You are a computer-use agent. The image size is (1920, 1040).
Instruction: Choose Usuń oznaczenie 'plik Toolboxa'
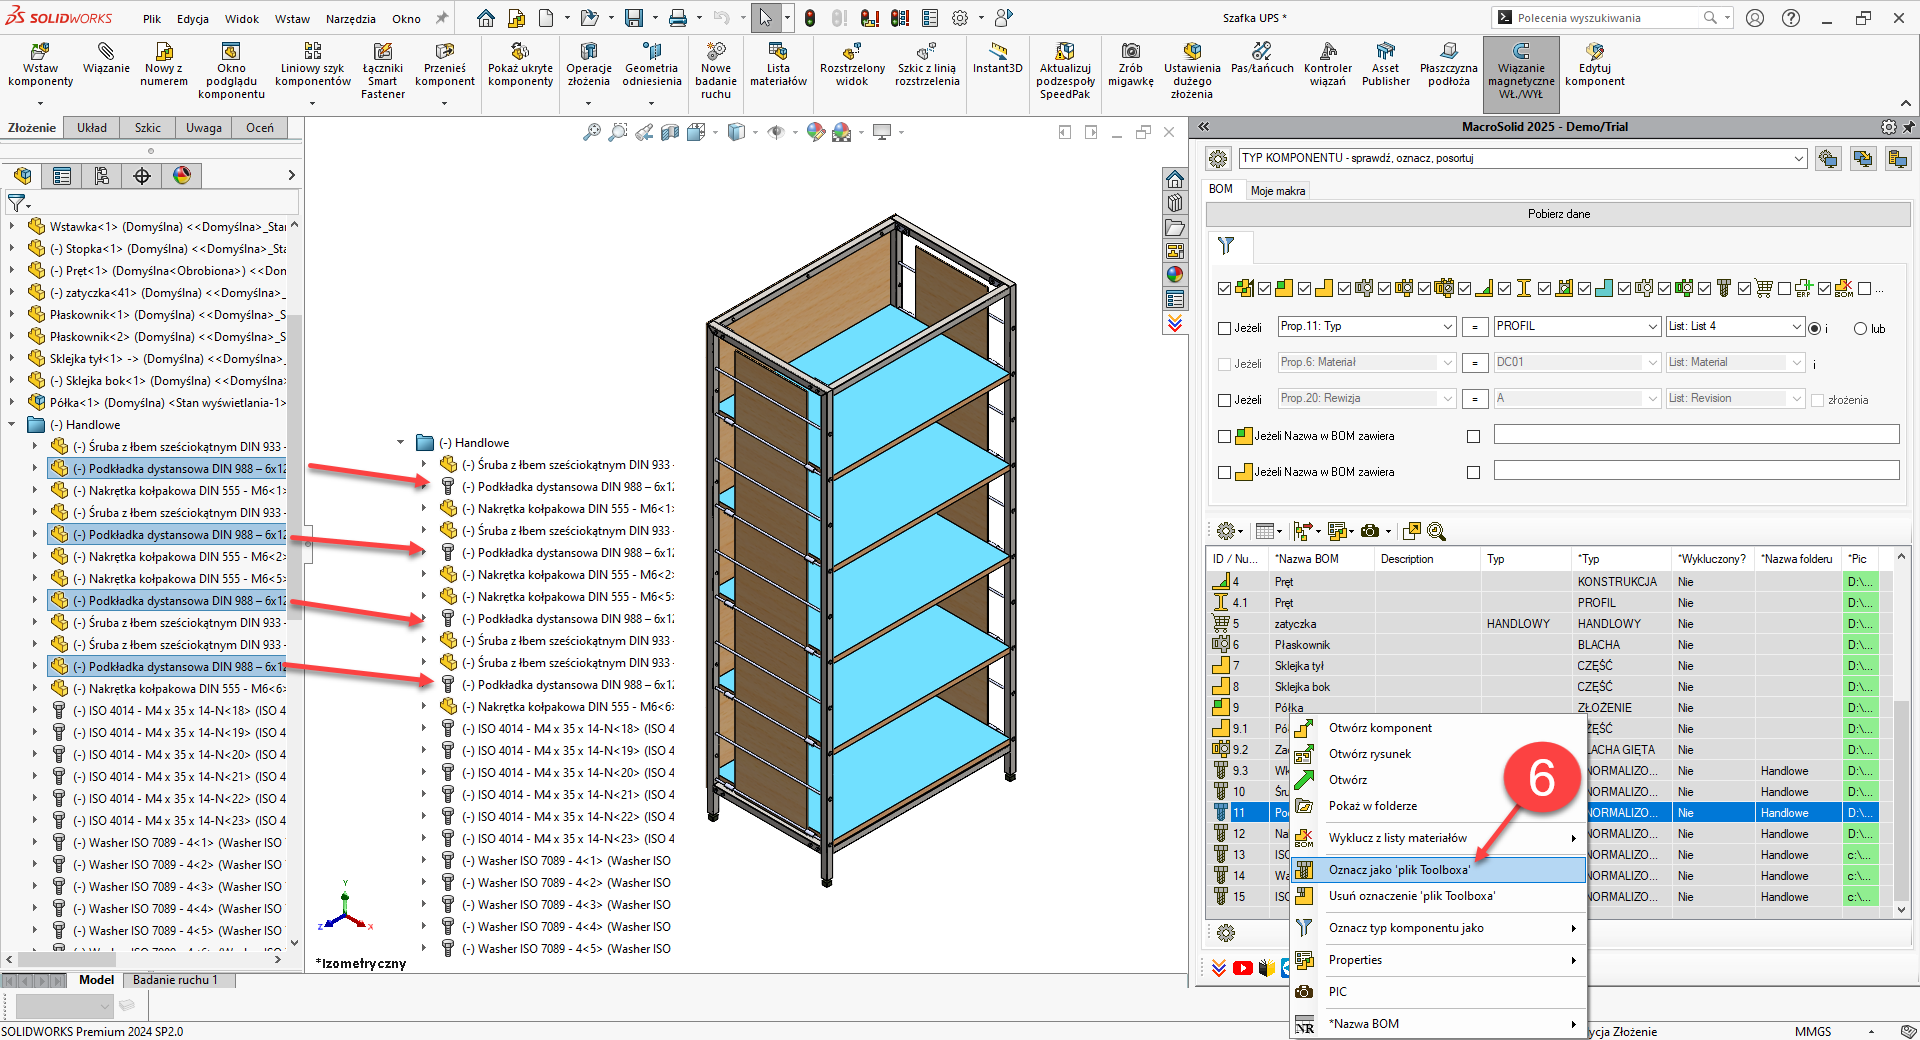point(1440,896)
